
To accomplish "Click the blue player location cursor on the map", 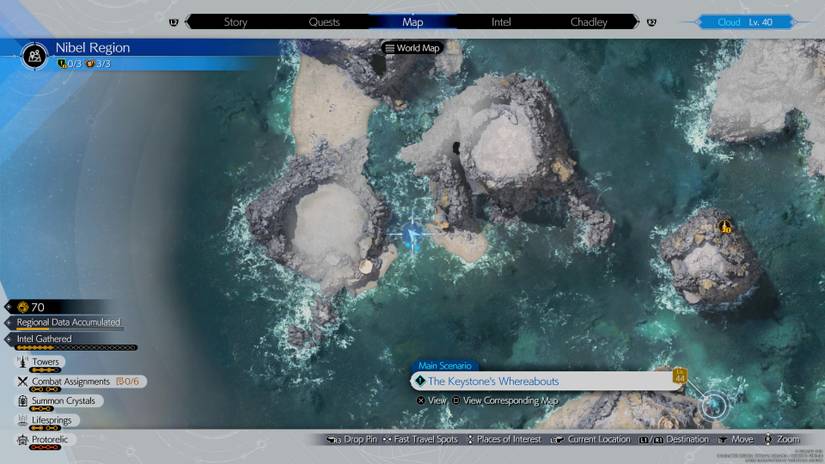I will pos(411,236).
